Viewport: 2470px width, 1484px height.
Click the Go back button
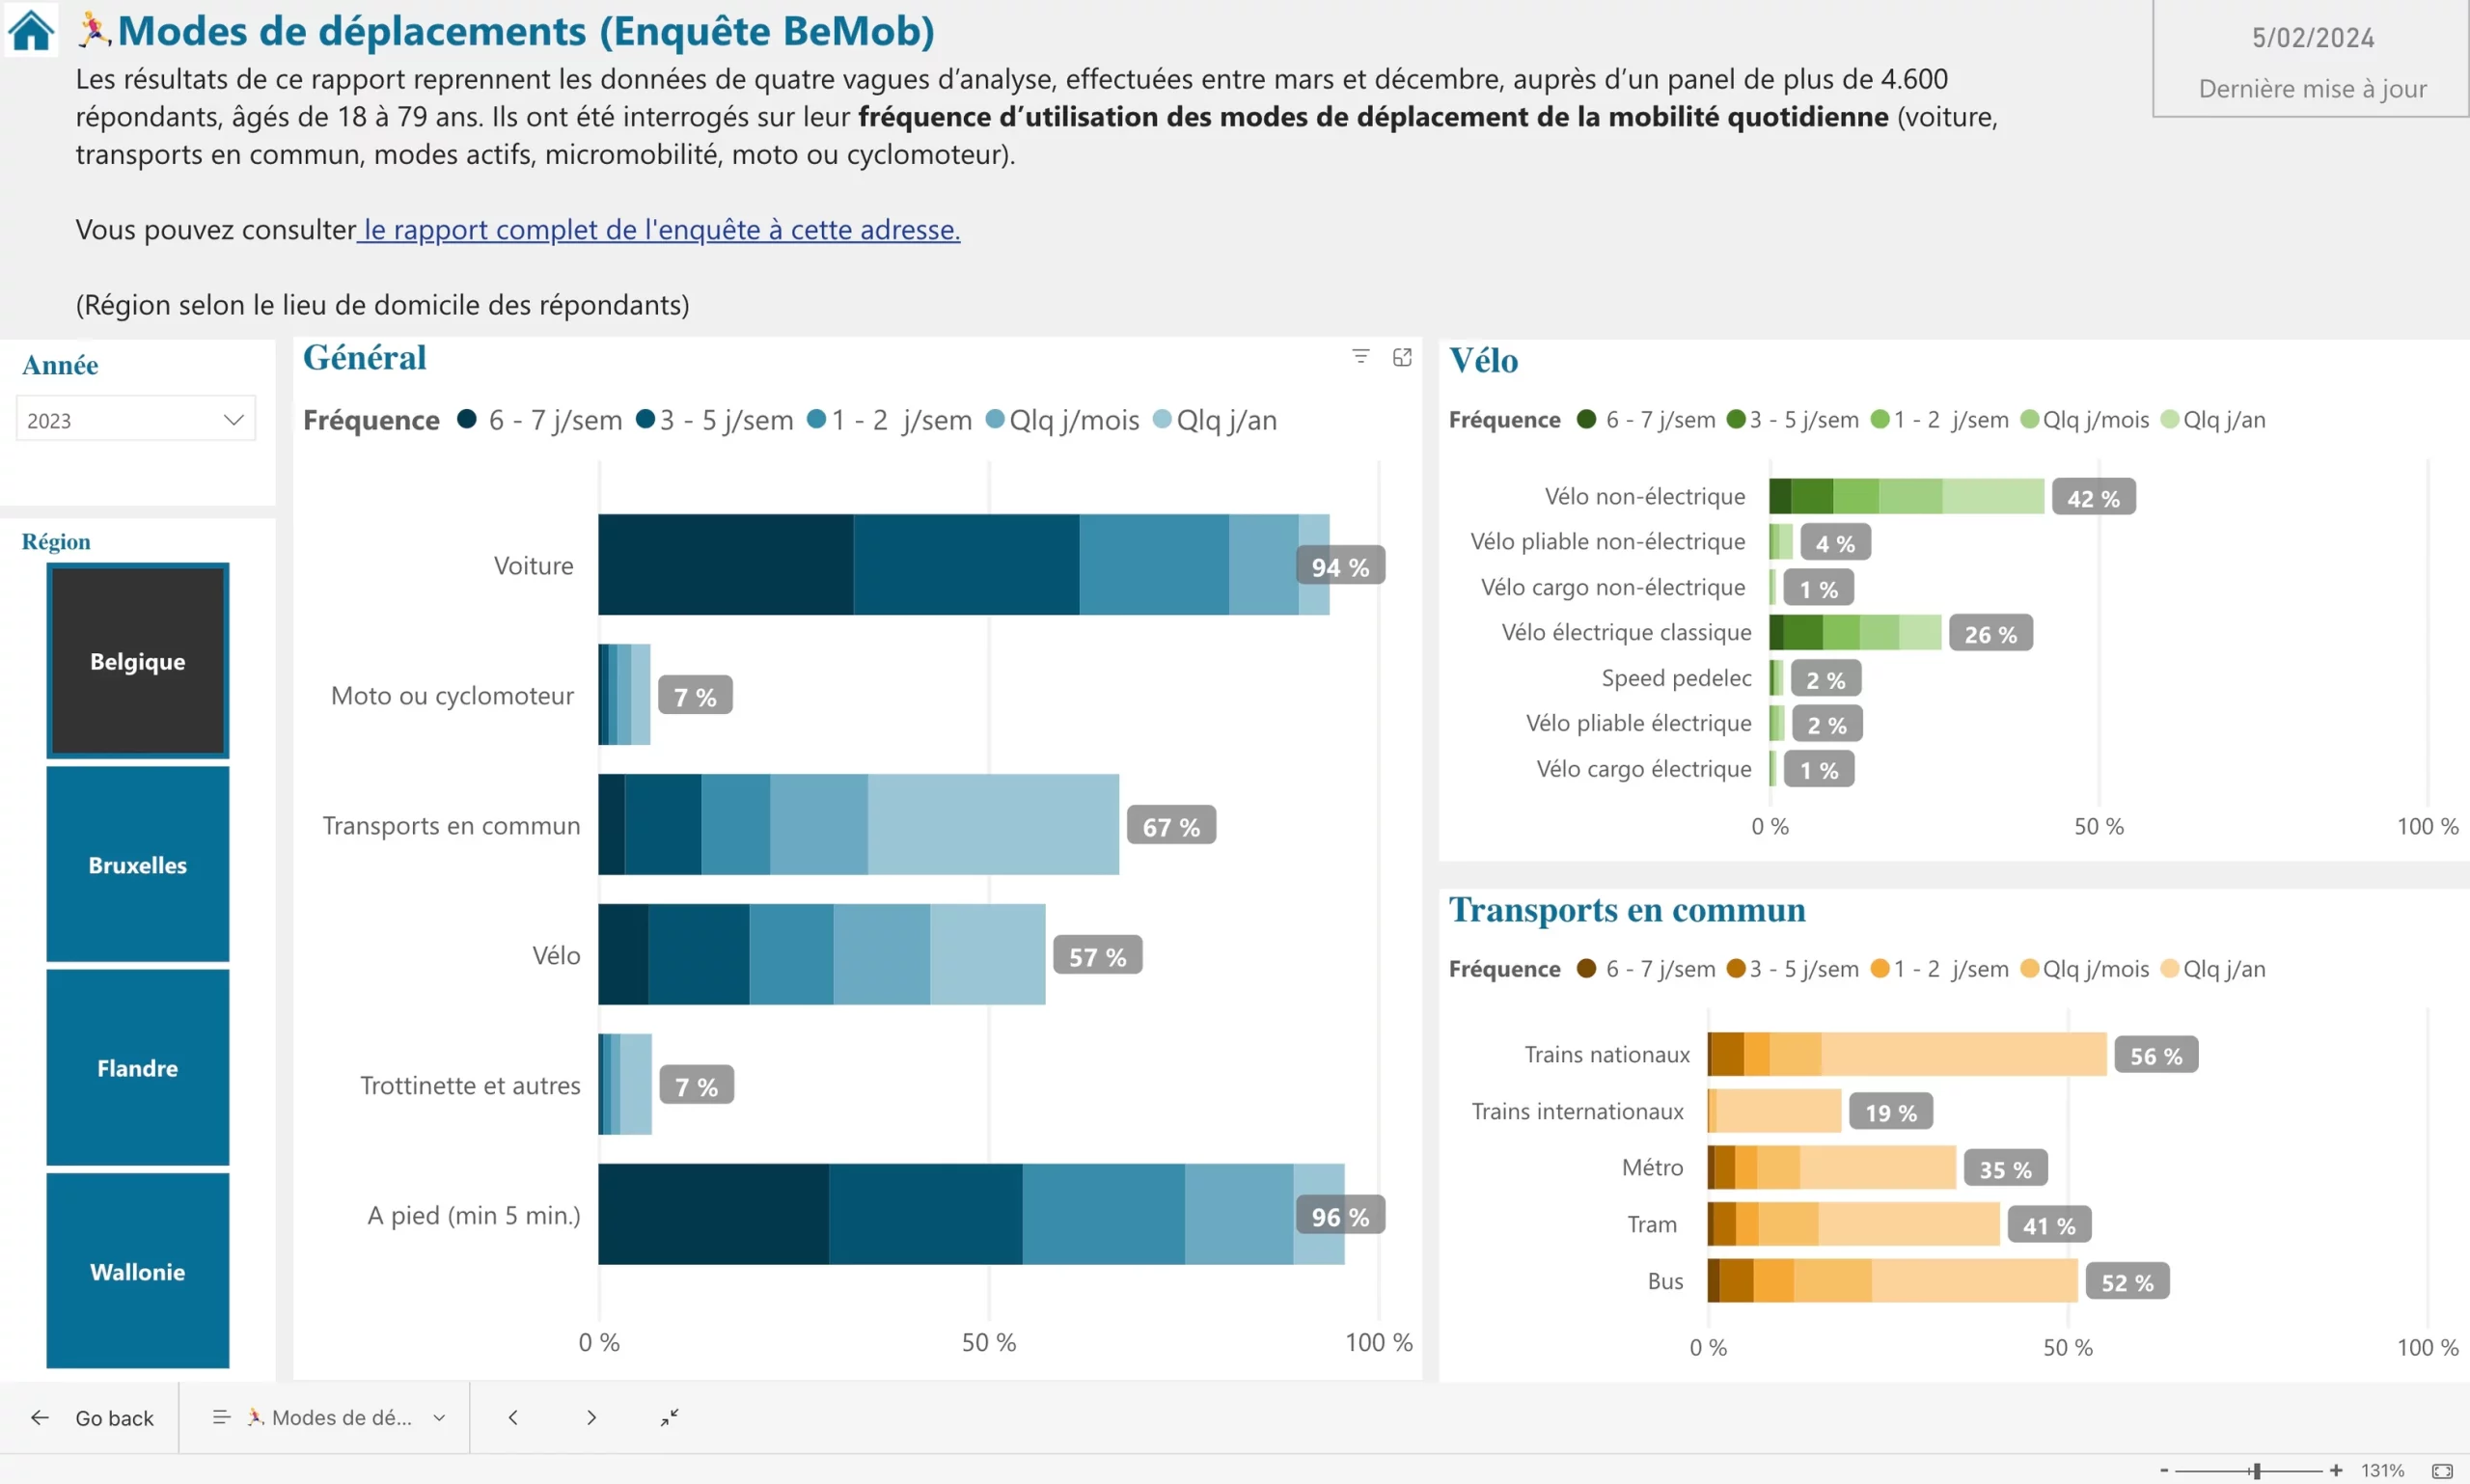pos(92,1417)
